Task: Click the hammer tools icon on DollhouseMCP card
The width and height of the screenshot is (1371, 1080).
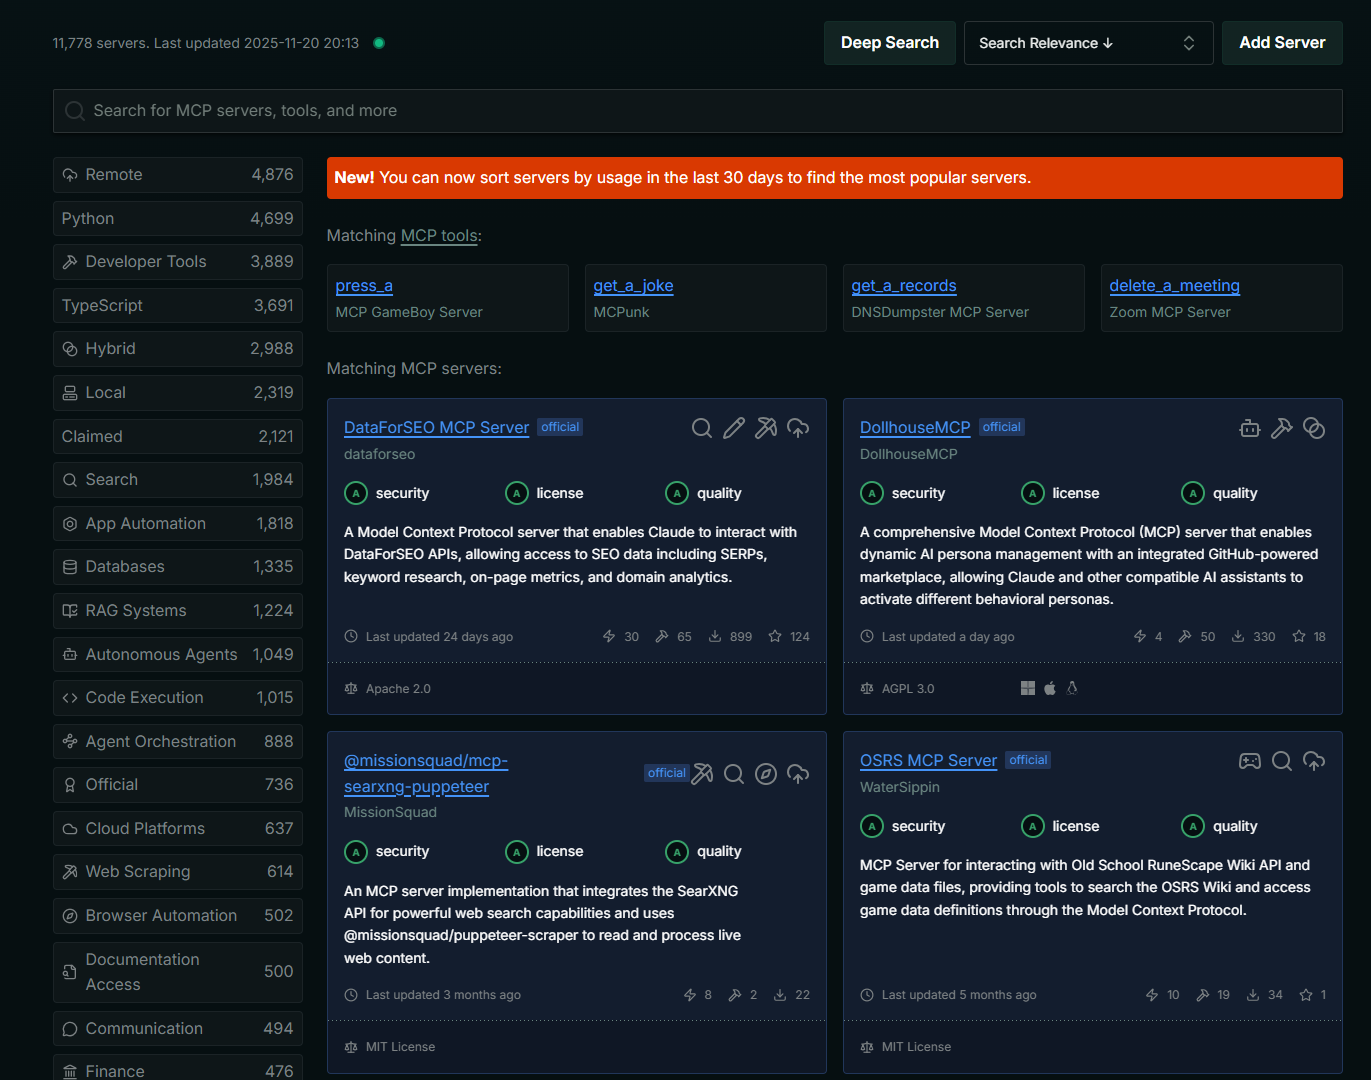Action: tap(1282, 428)
